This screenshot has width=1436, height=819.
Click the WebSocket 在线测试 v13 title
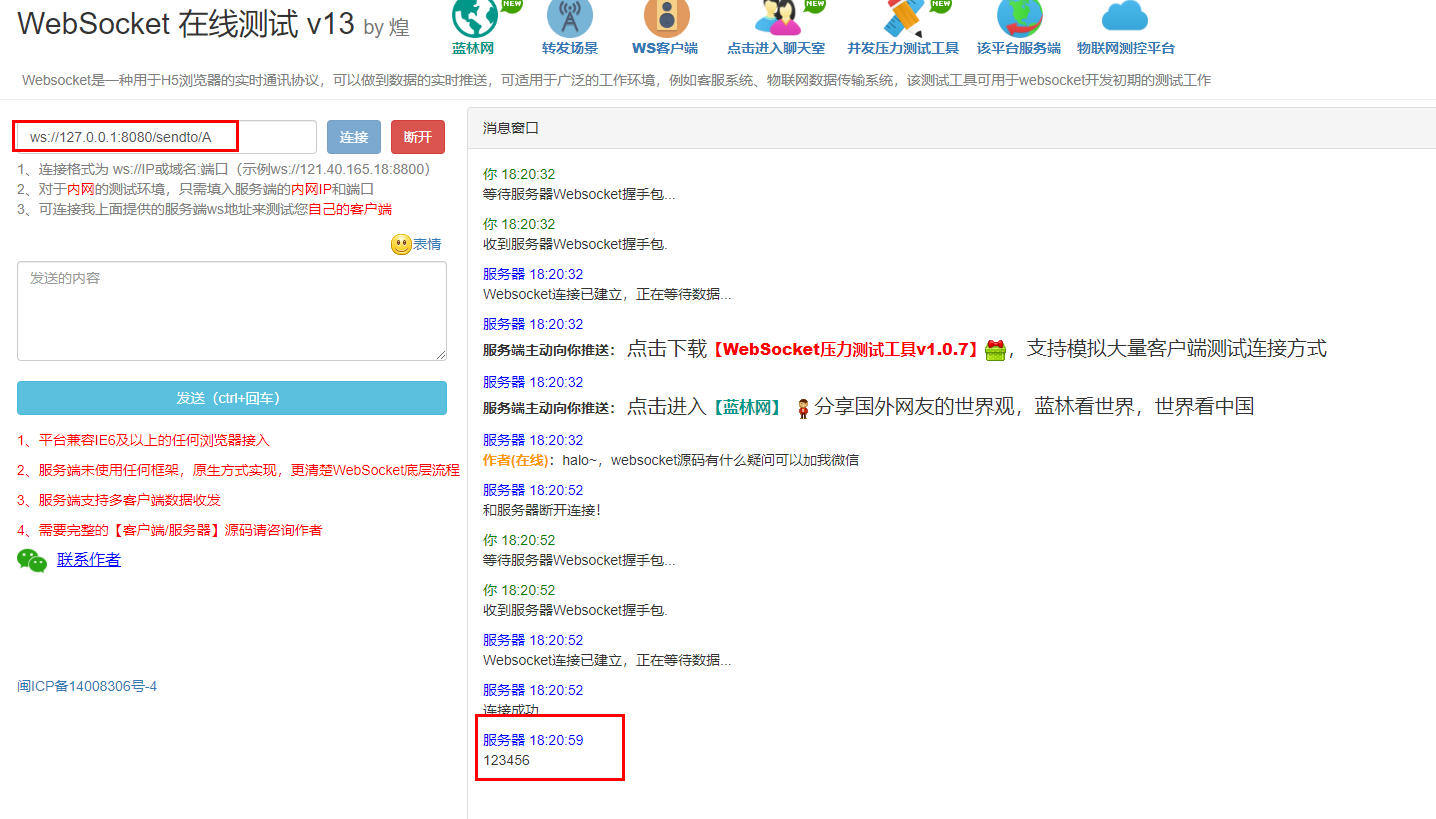186,24
